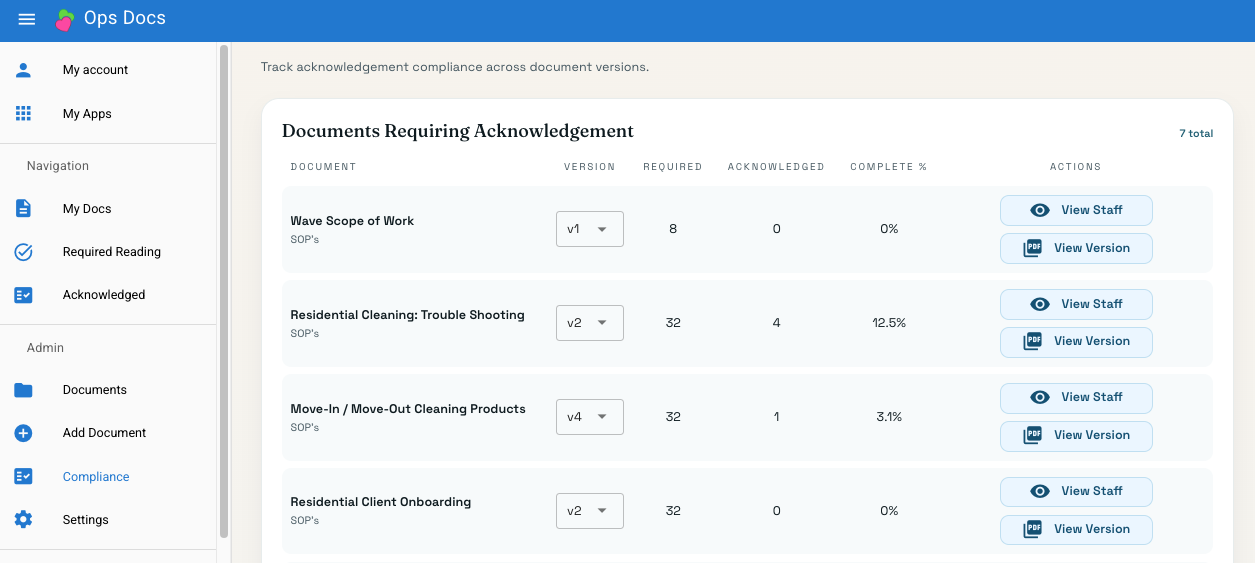The width and height of the screenshot is (1255, 563).
Task: Click the 'Documents Requiring Acknowledgement' heading
Action: tap(458, 131)
